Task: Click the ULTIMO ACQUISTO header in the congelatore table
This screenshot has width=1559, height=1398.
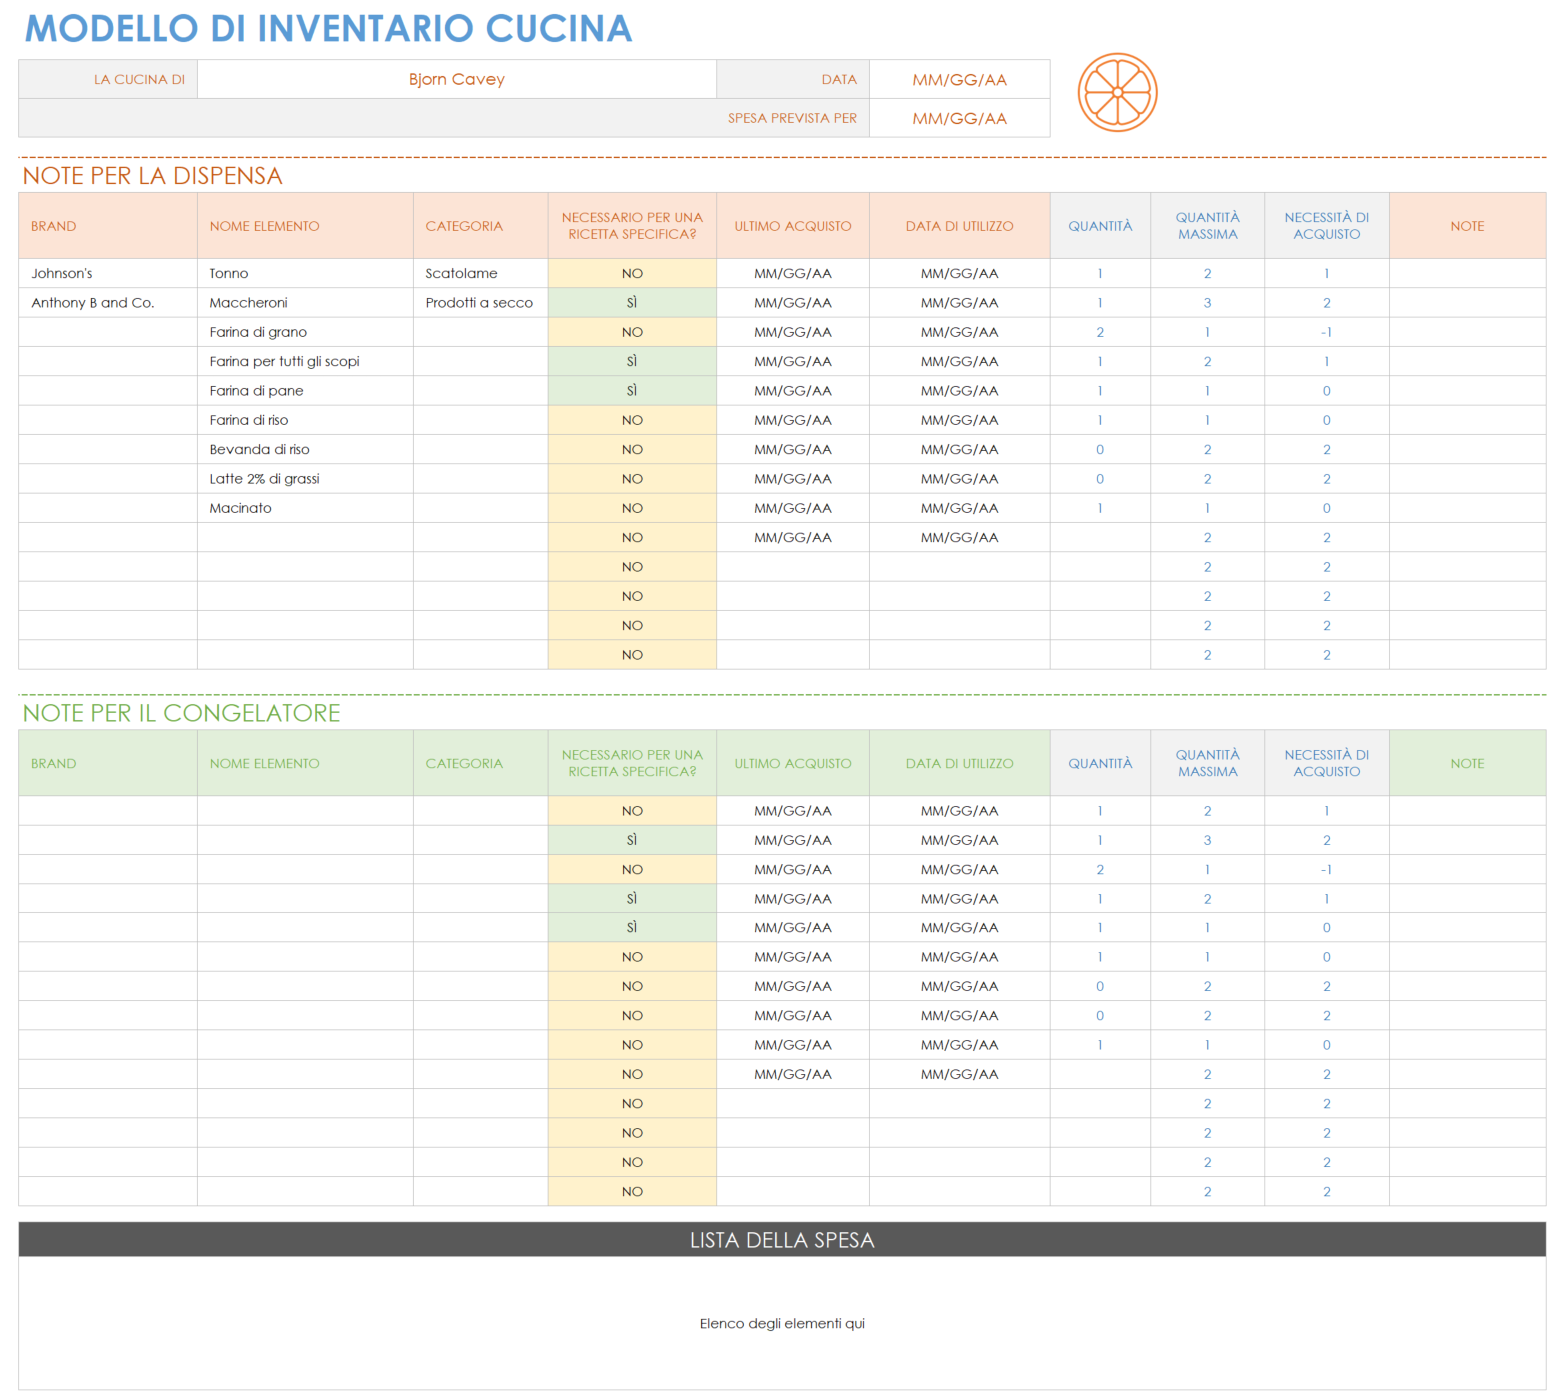Action: pos(793,763)
